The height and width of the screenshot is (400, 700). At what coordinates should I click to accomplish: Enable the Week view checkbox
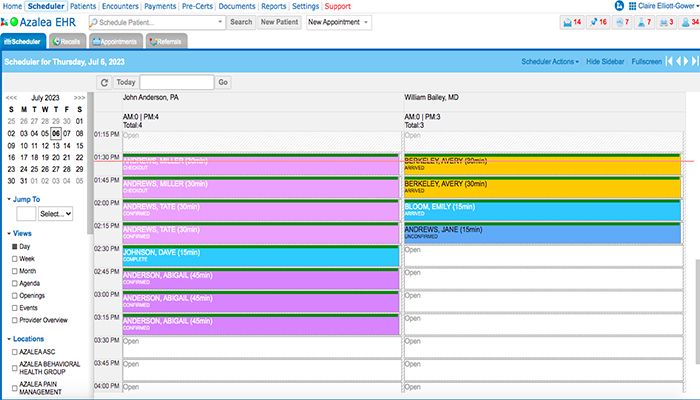point(15,258)
